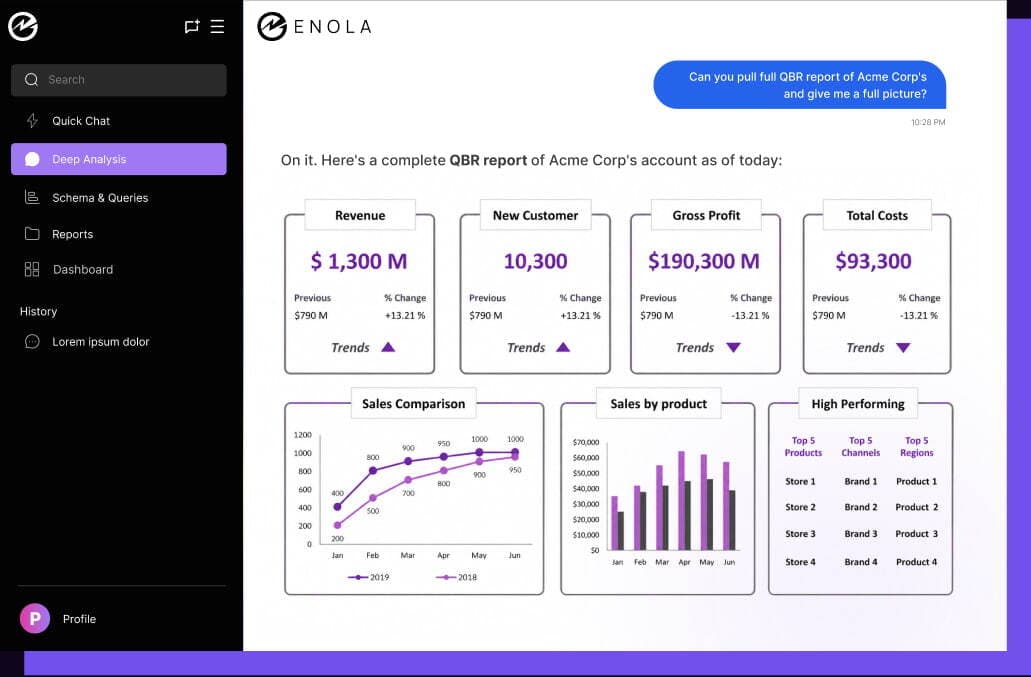Click the 10:28 PM message timestamp
Screen dimensions: 1031x677
928,122
